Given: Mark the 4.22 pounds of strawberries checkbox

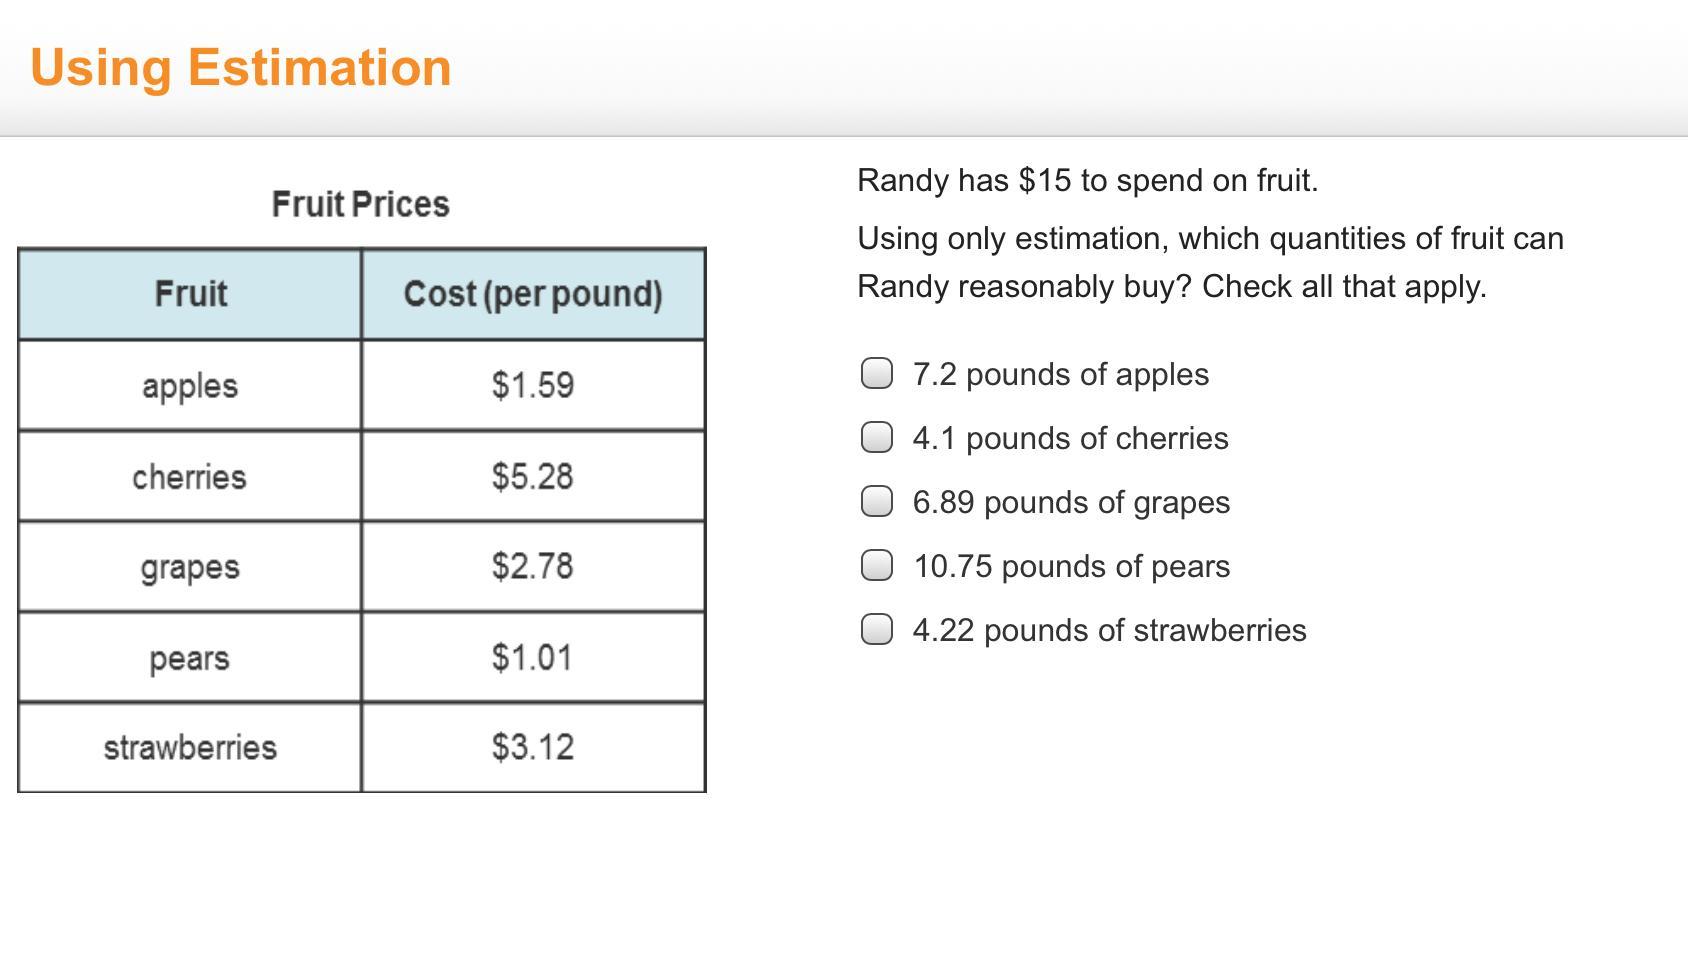Looking at the screenshot, I should [x=877, y=630].
